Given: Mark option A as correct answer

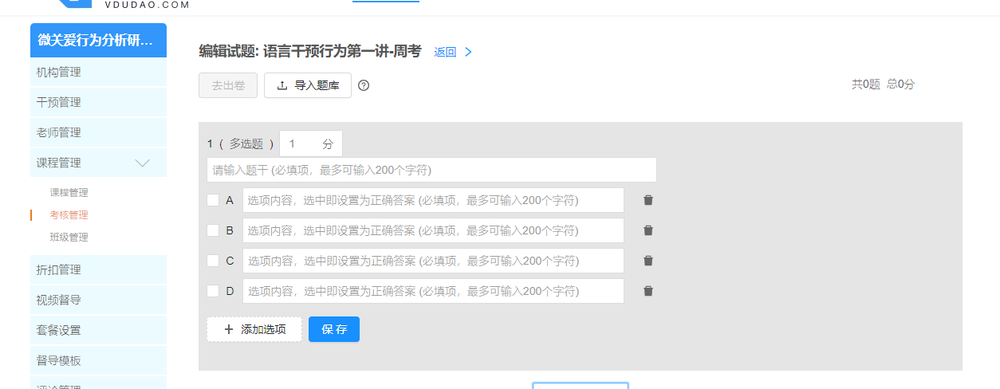Looking at the screenshot, I should [213, 200].
